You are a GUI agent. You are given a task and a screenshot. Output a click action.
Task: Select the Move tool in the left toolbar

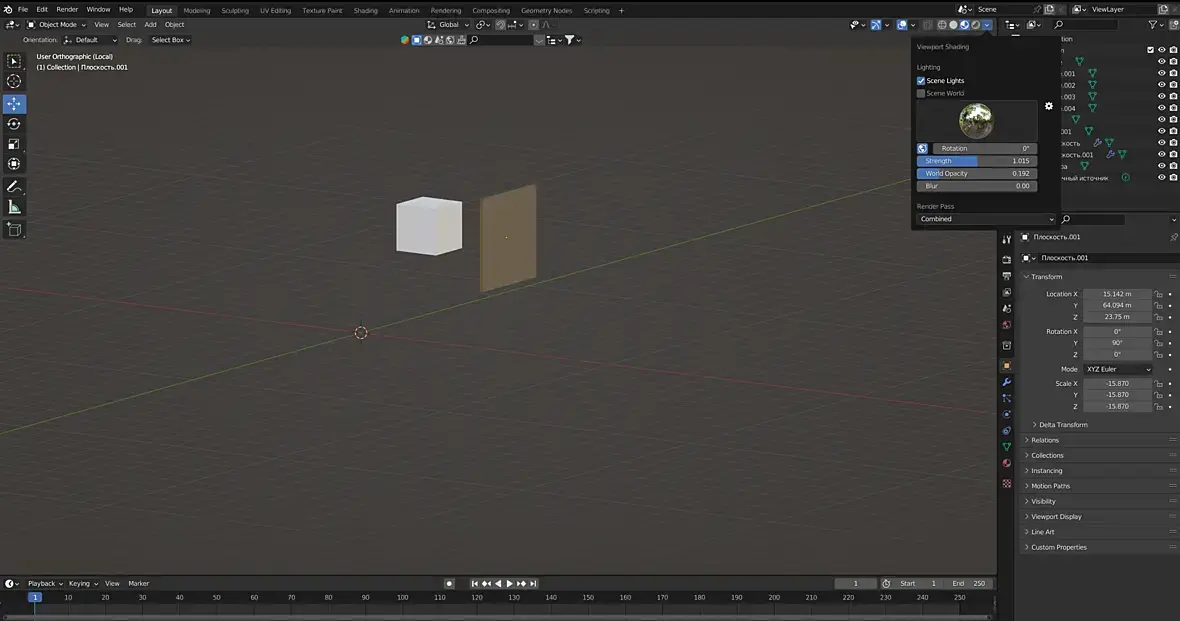coord(14,104)
